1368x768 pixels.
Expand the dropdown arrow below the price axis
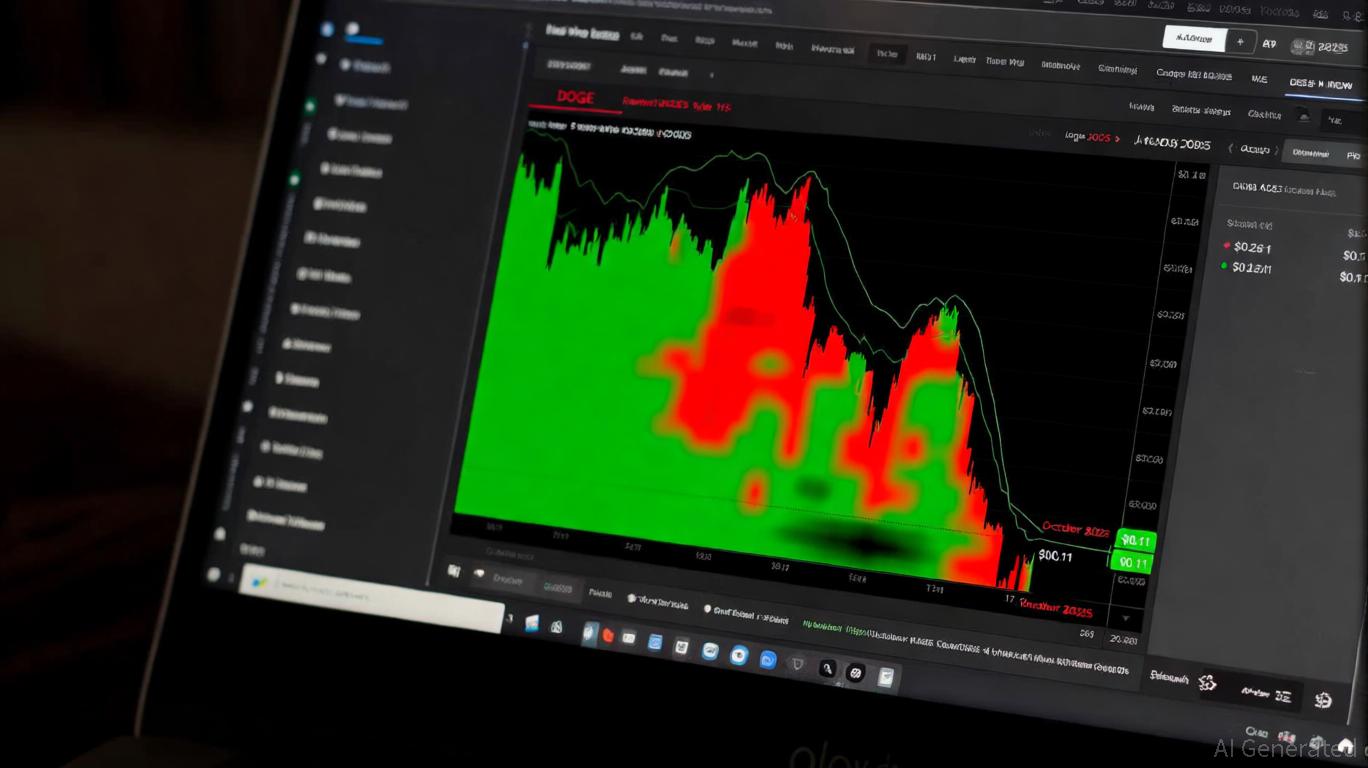coord(1127,617)
